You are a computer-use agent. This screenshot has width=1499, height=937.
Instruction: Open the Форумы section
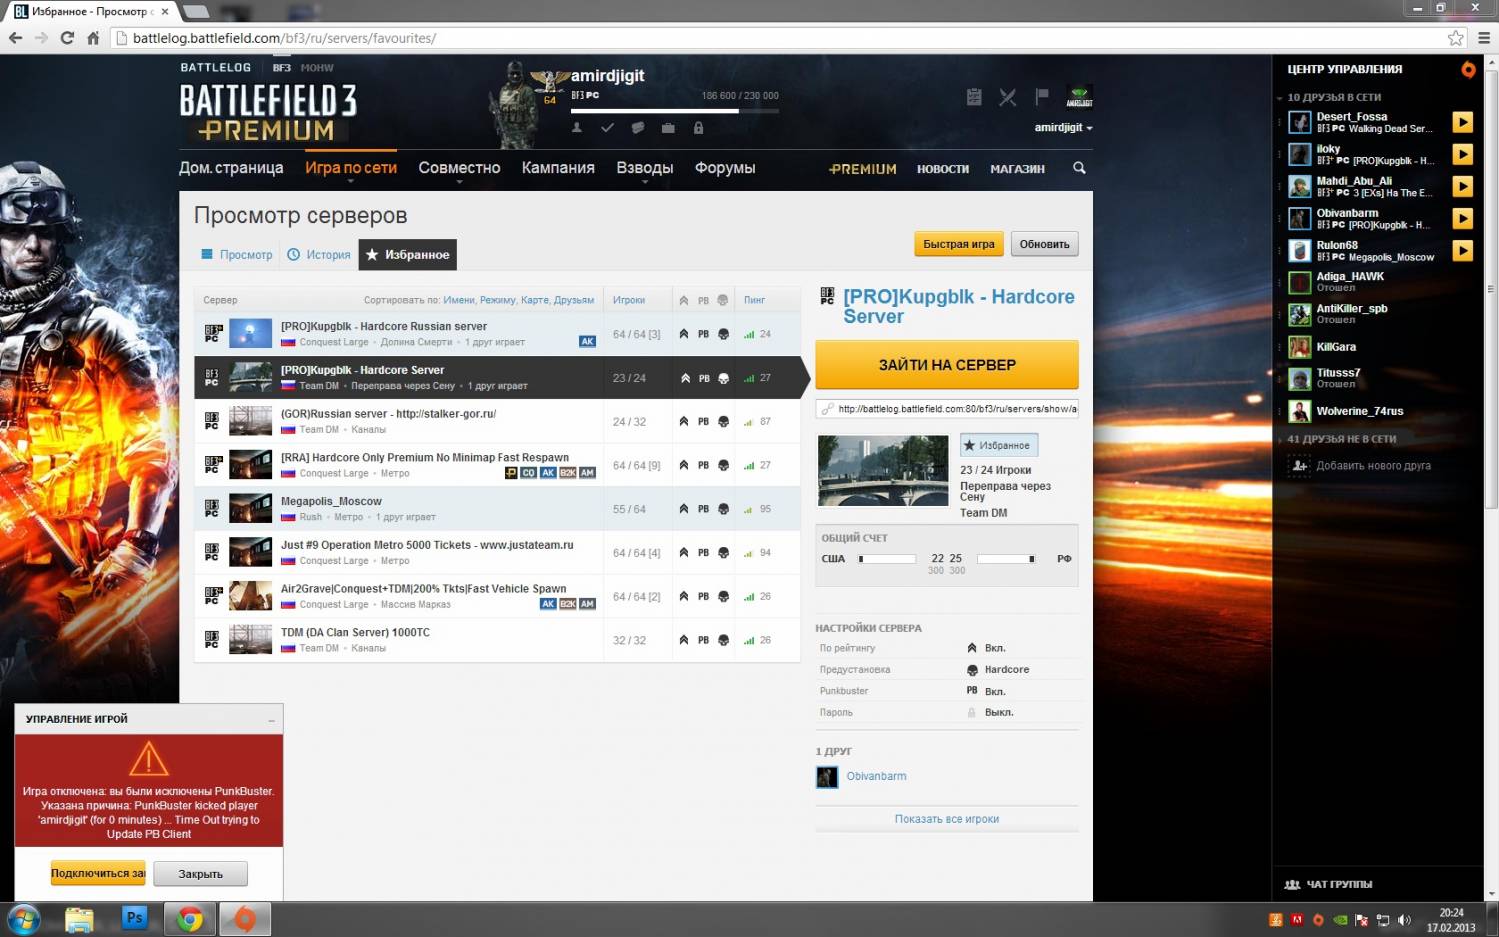725,168
